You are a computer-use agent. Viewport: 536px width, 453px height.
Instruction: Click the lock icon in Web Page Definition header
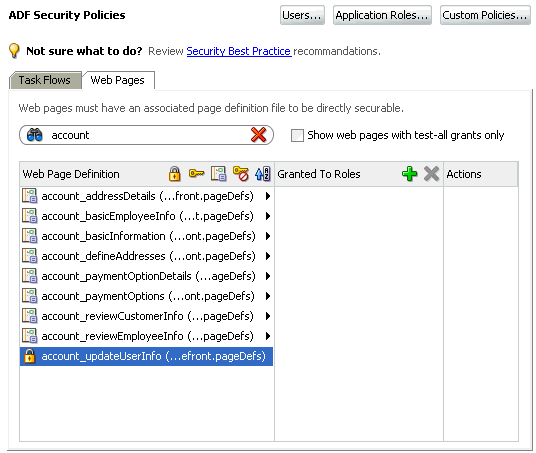(174, 174)
